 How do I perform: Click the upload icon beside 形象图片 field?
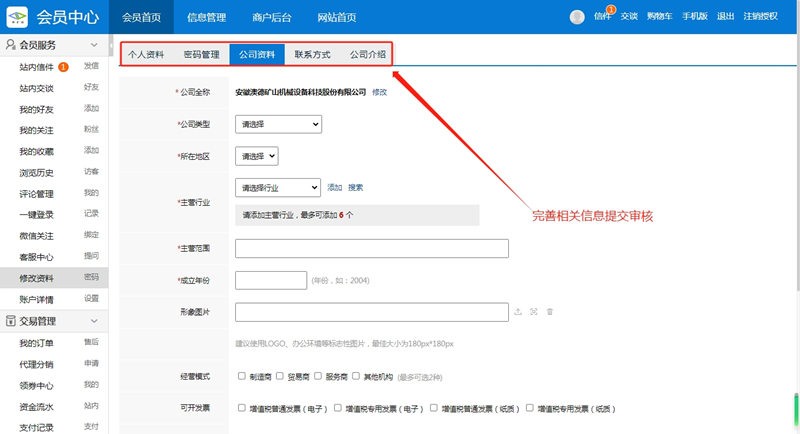click(x=518, y=312)
